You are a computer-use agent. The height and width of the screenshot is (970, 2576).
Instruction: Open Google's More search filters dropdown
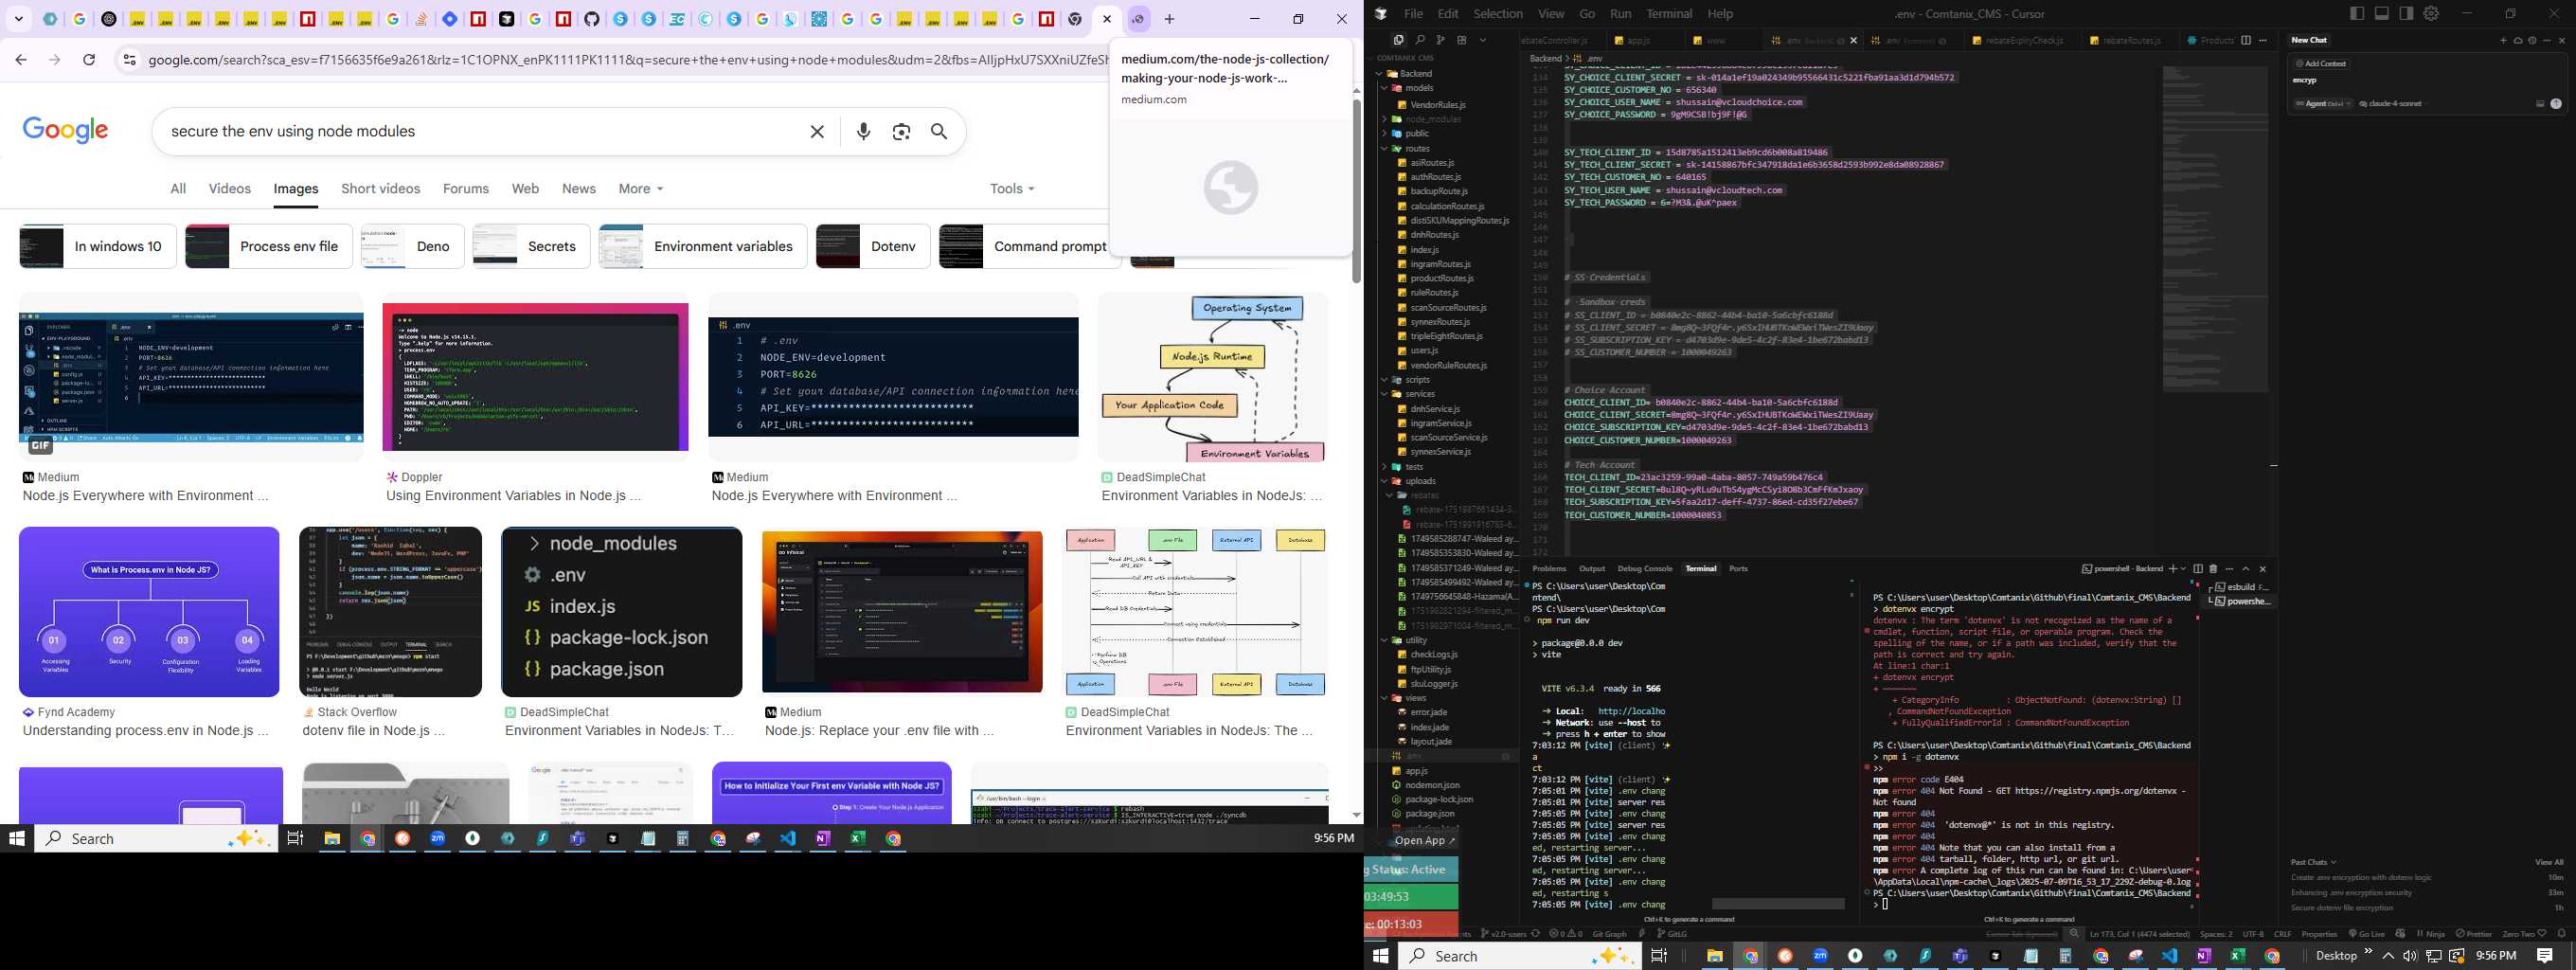click(x=641, y=188)
